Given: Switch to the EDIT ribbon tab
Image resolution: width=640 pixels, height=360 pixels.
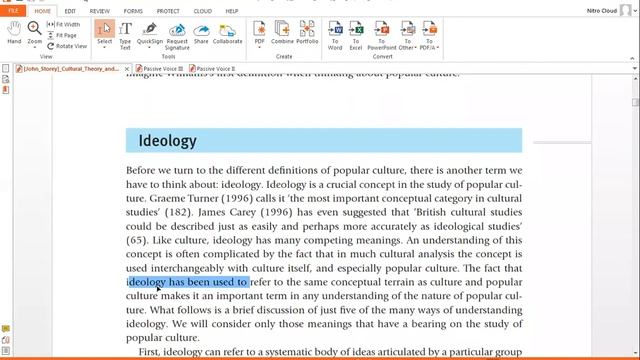Looking at the screenshot, I should 70,11.
